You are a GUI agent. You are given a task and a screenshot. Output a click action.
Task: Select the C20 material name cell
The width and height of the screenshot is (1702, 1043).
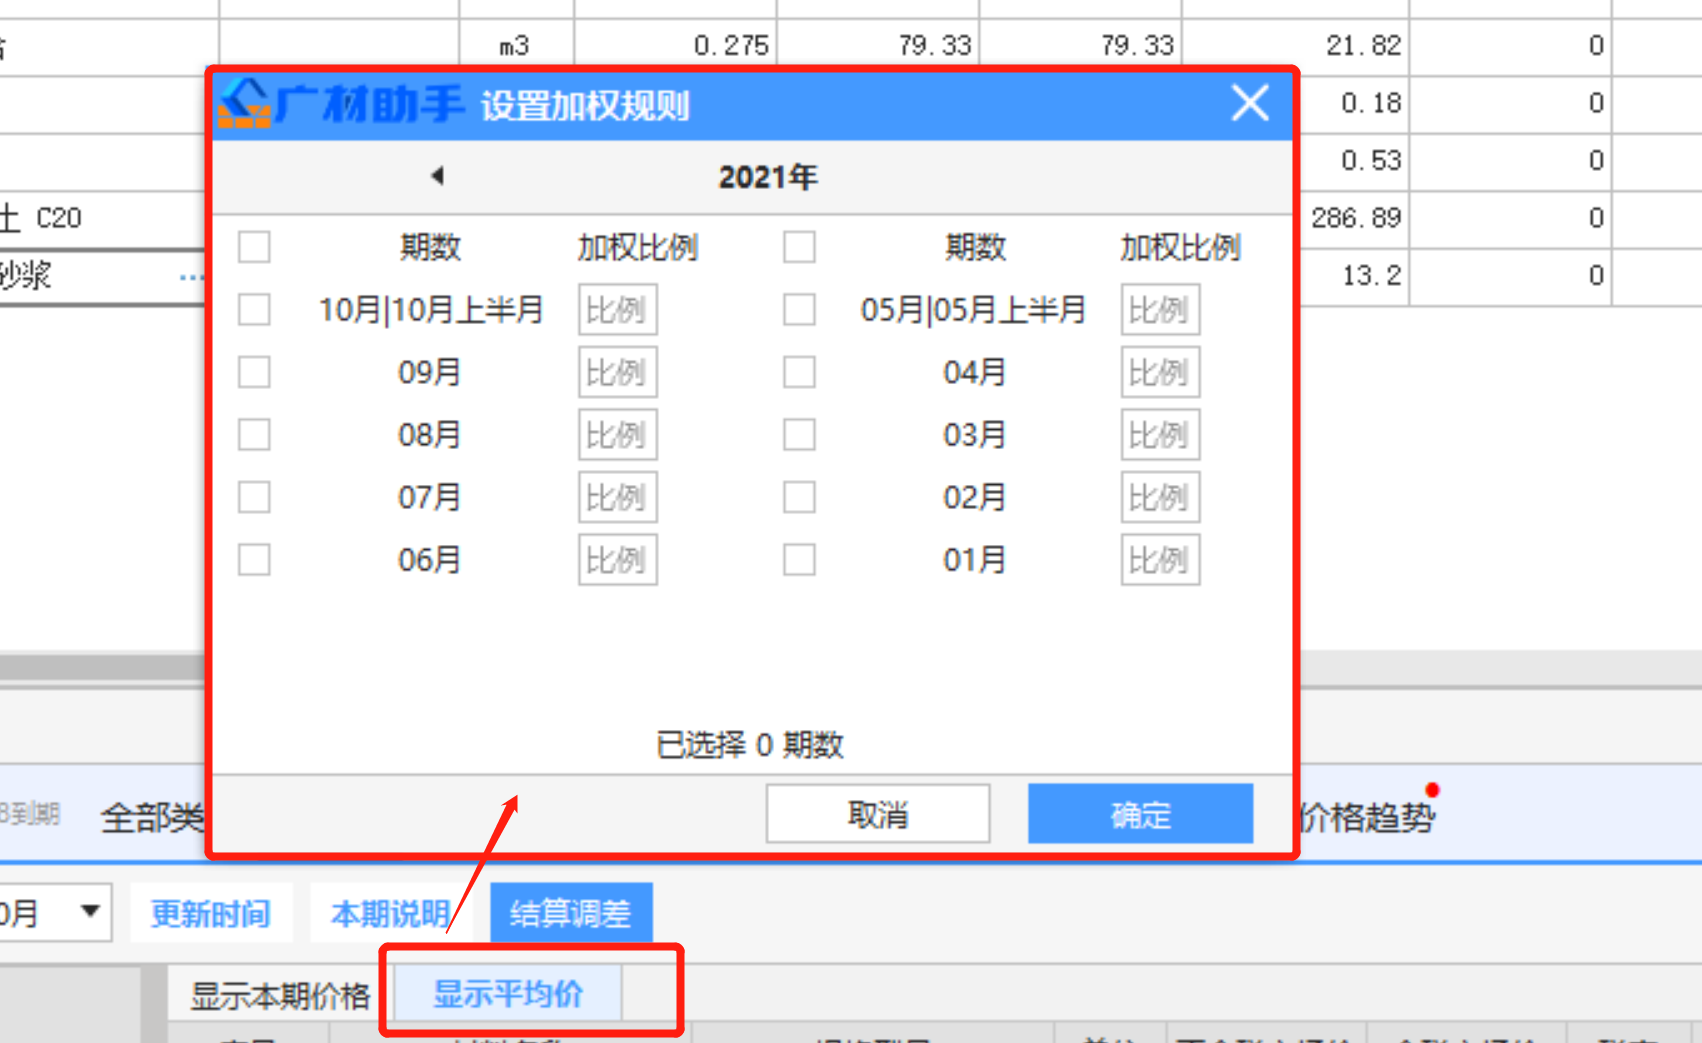[103, 219]
